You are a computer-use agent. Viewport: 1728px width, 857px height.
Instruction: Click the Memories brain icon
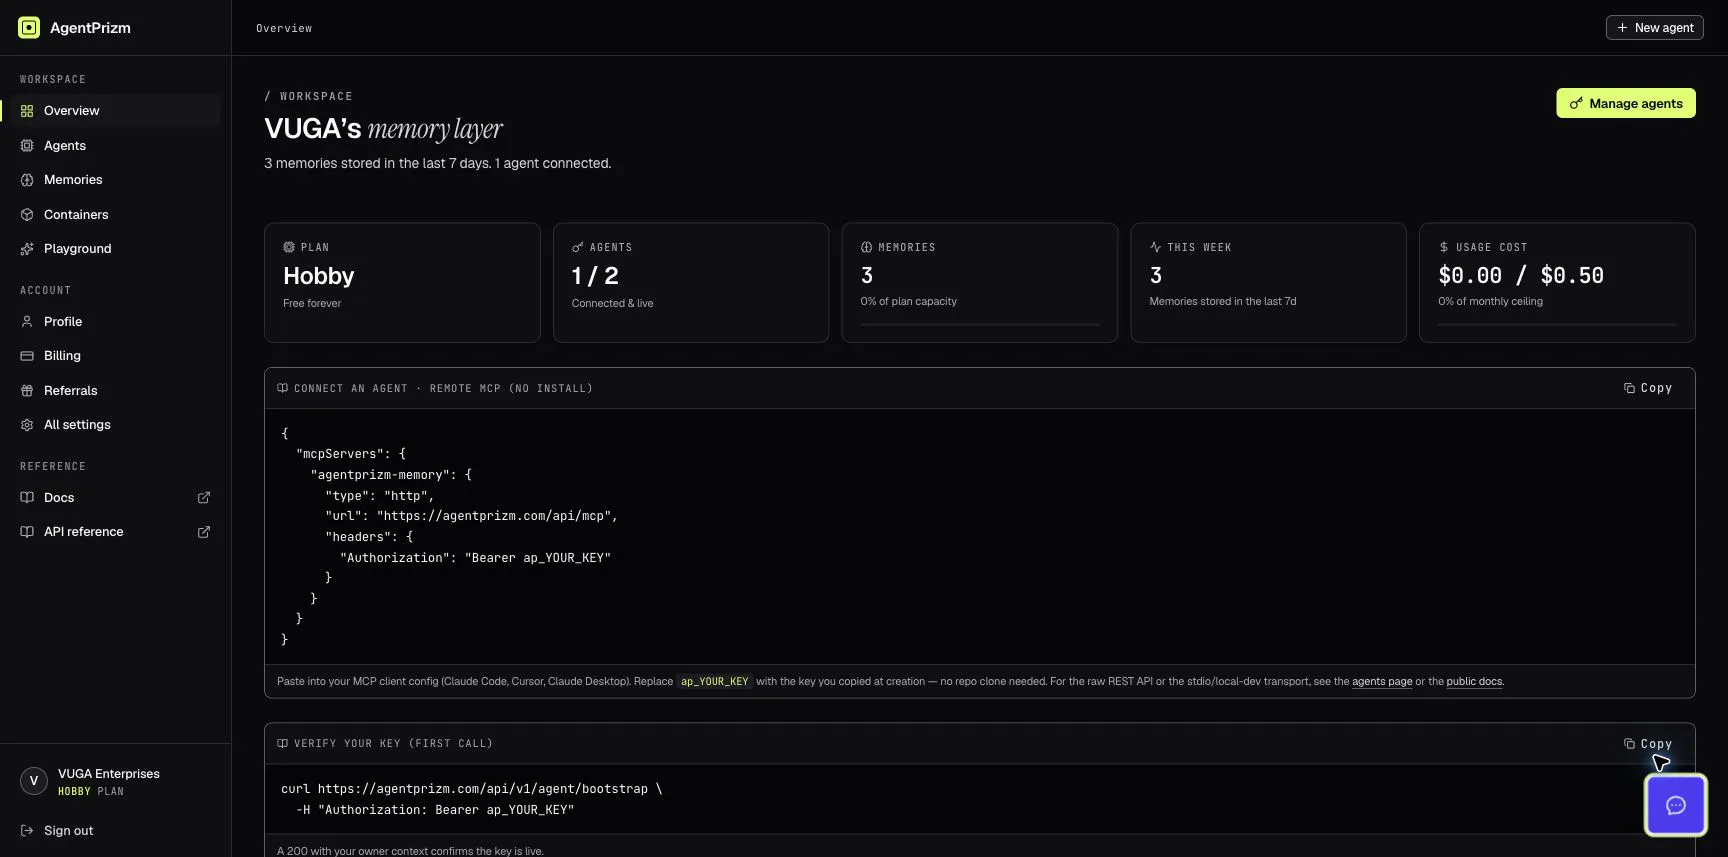(27, 180)
